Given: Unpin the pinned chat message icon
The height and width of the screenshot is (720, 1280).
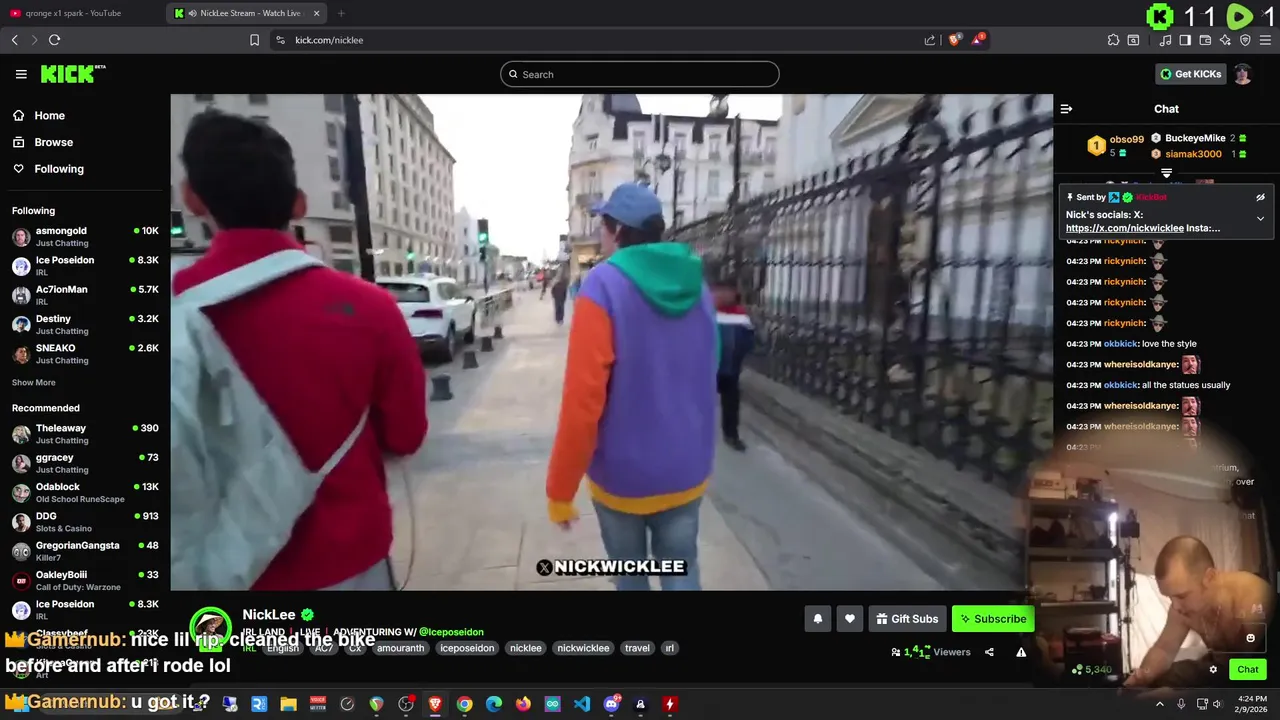Looking at the screenshot, I should click(1260, 197).
